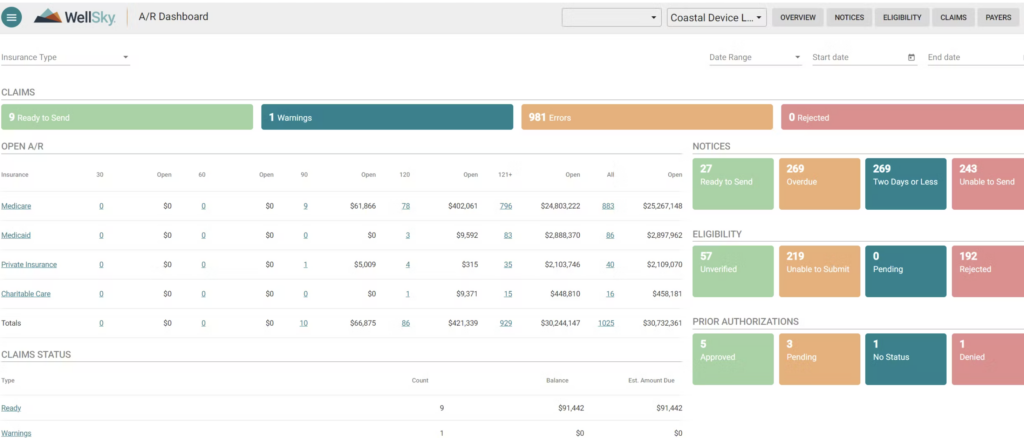Image resolution: width=1024 pixels, height=438 pixels.
Task: Open the 0 Rejected claims tile
Action: pos(903,117)
